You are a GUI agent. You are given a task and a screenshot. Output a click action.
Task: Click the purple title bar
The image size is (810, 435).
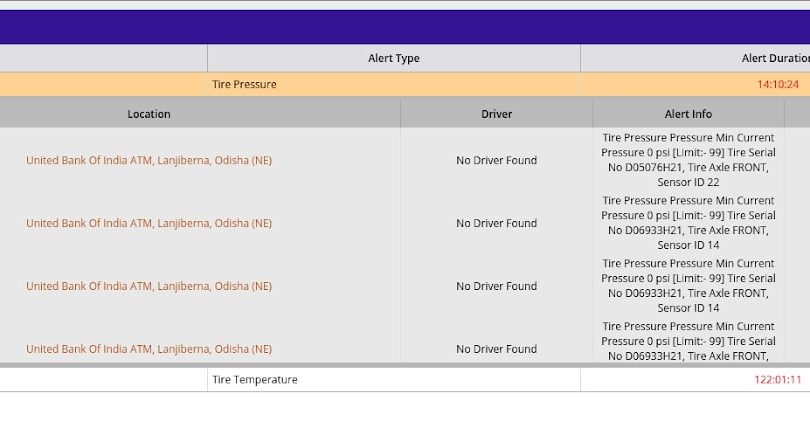click(x=404, y=27)
